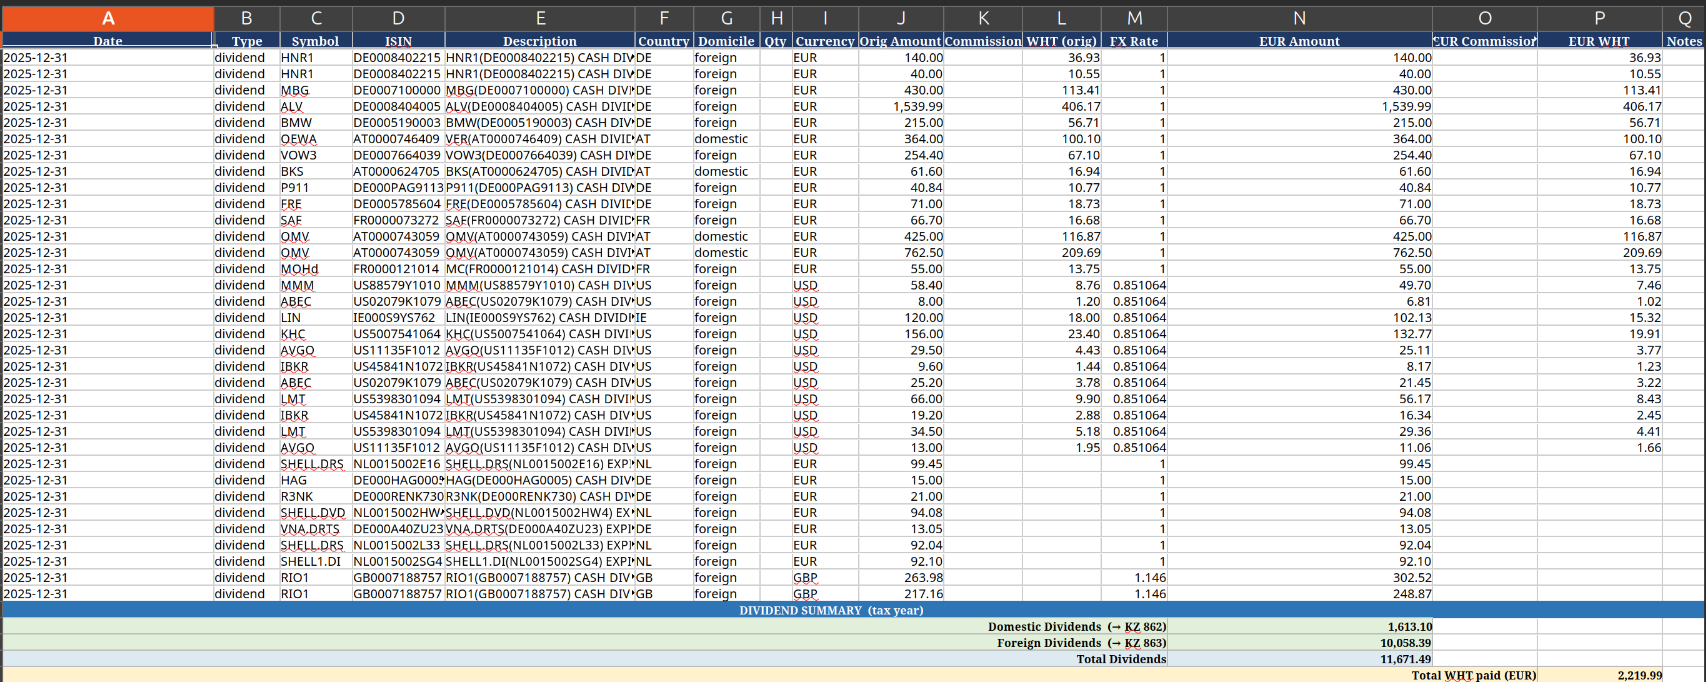Select column Q header
The width and height of the screenshot is (1706, 682).
click(1684, 18)
